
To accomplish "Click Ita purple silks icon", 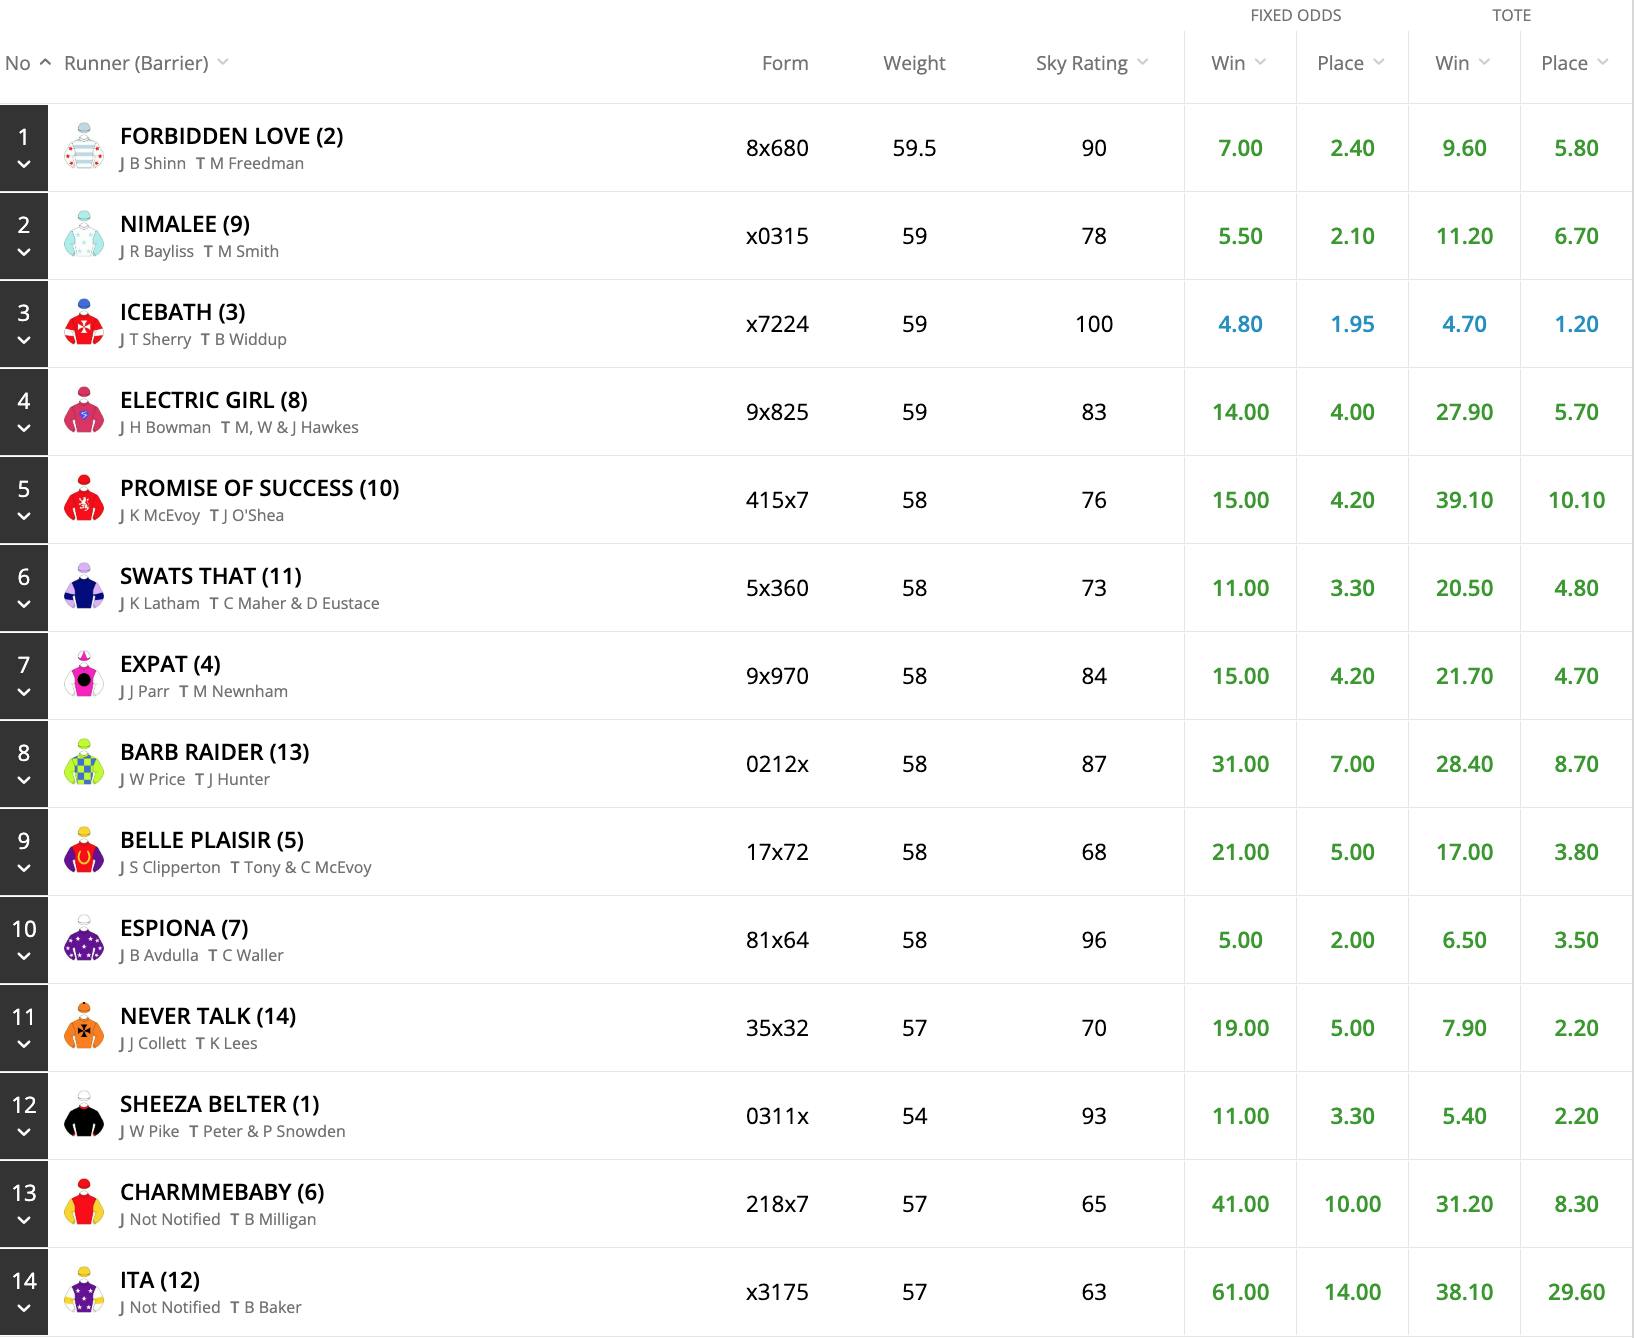I will 84,1291.
